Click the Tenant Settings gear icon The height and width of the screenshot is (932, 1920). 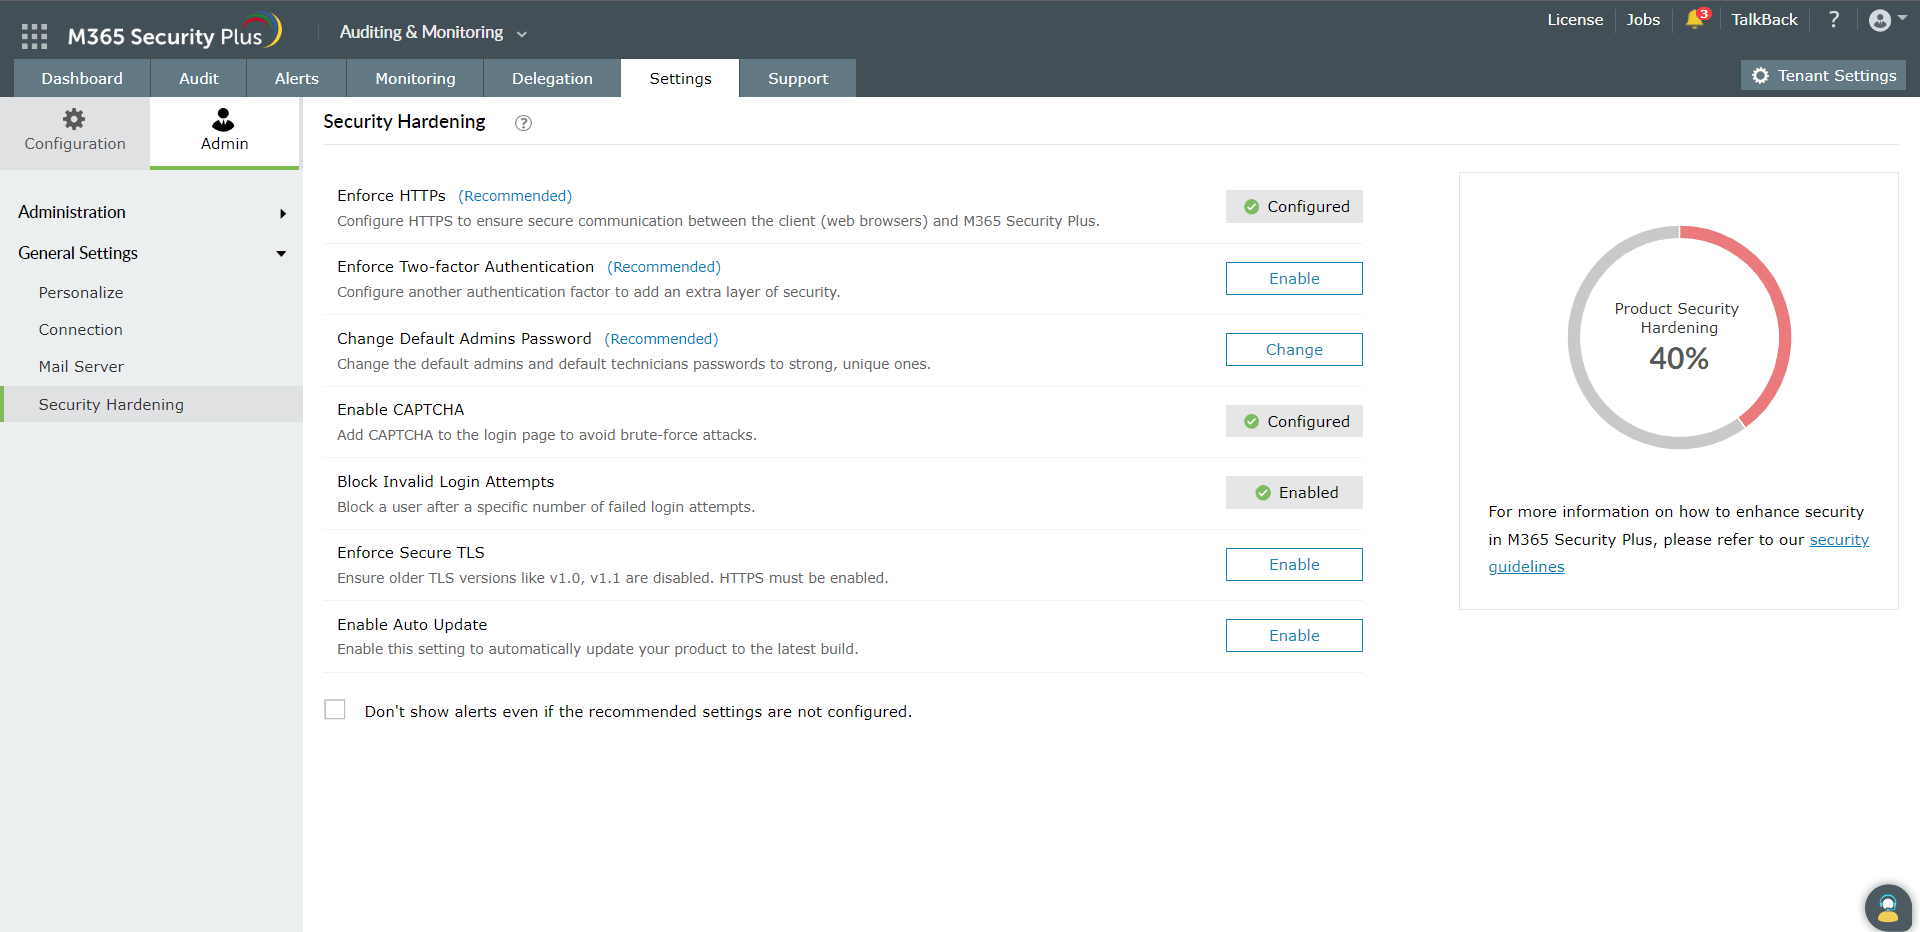pyautogui.click(x=1760, y=76)
